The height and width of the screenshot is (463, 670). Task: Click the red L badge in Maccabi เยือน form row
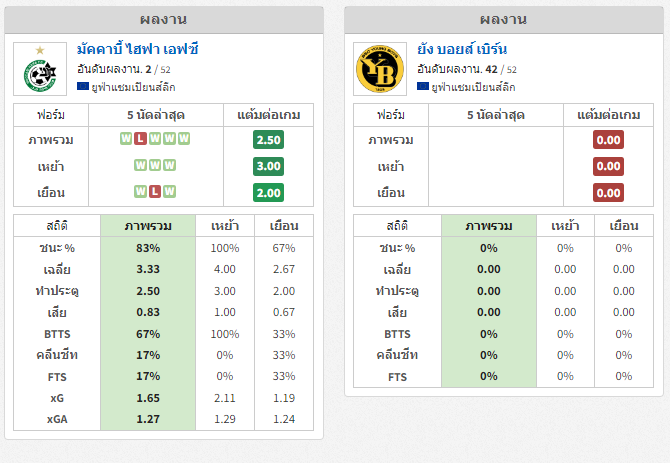point(155,191)
